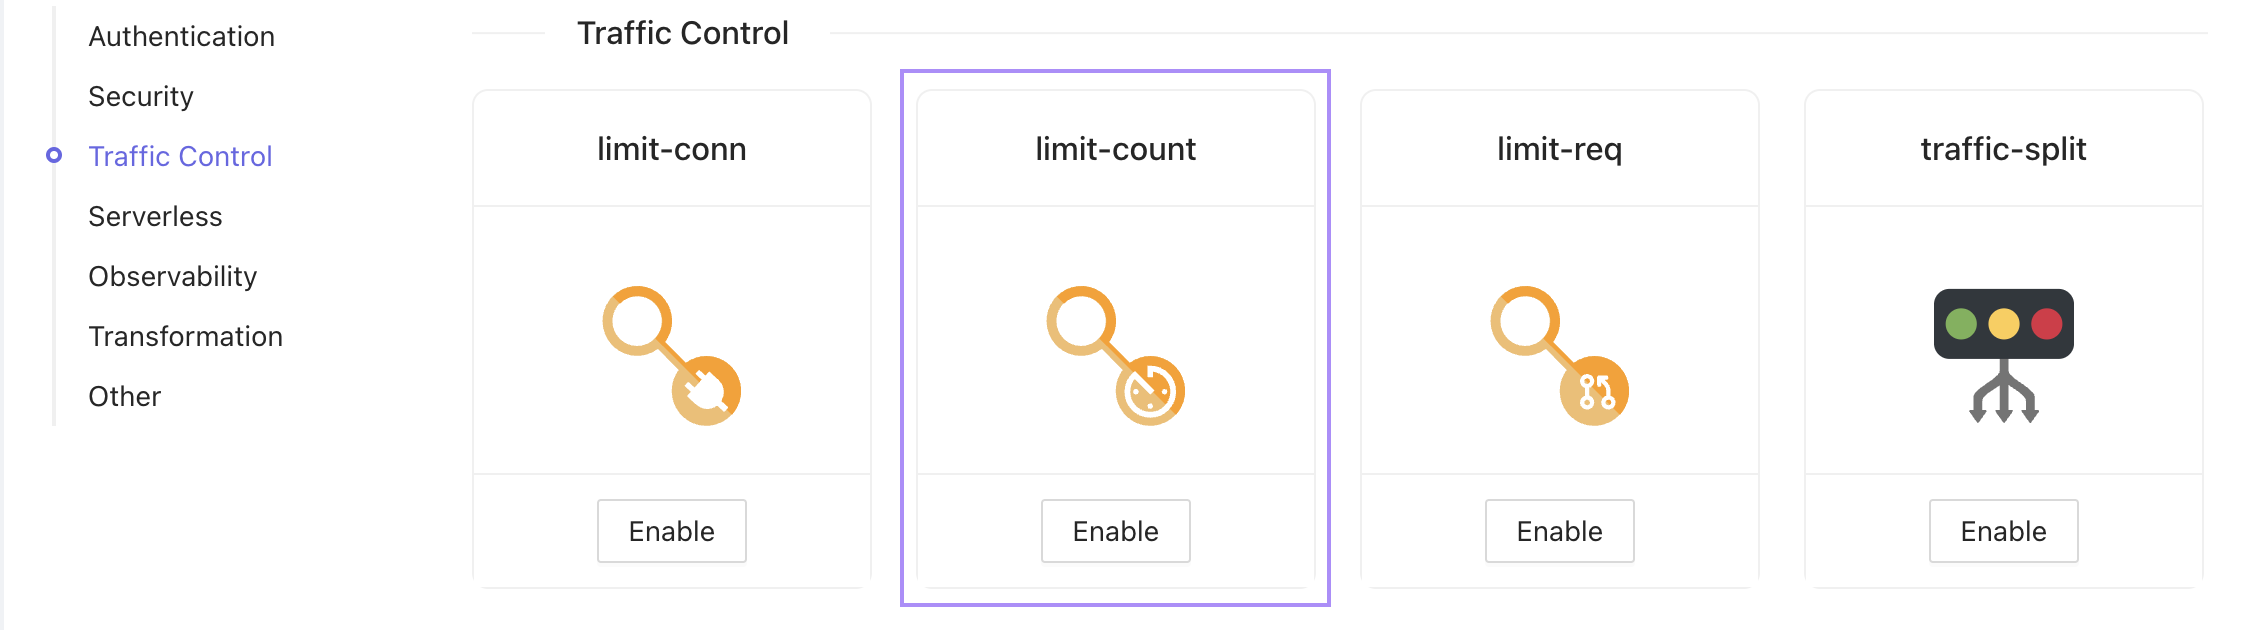Enable the limit-count plugin

1113,531
